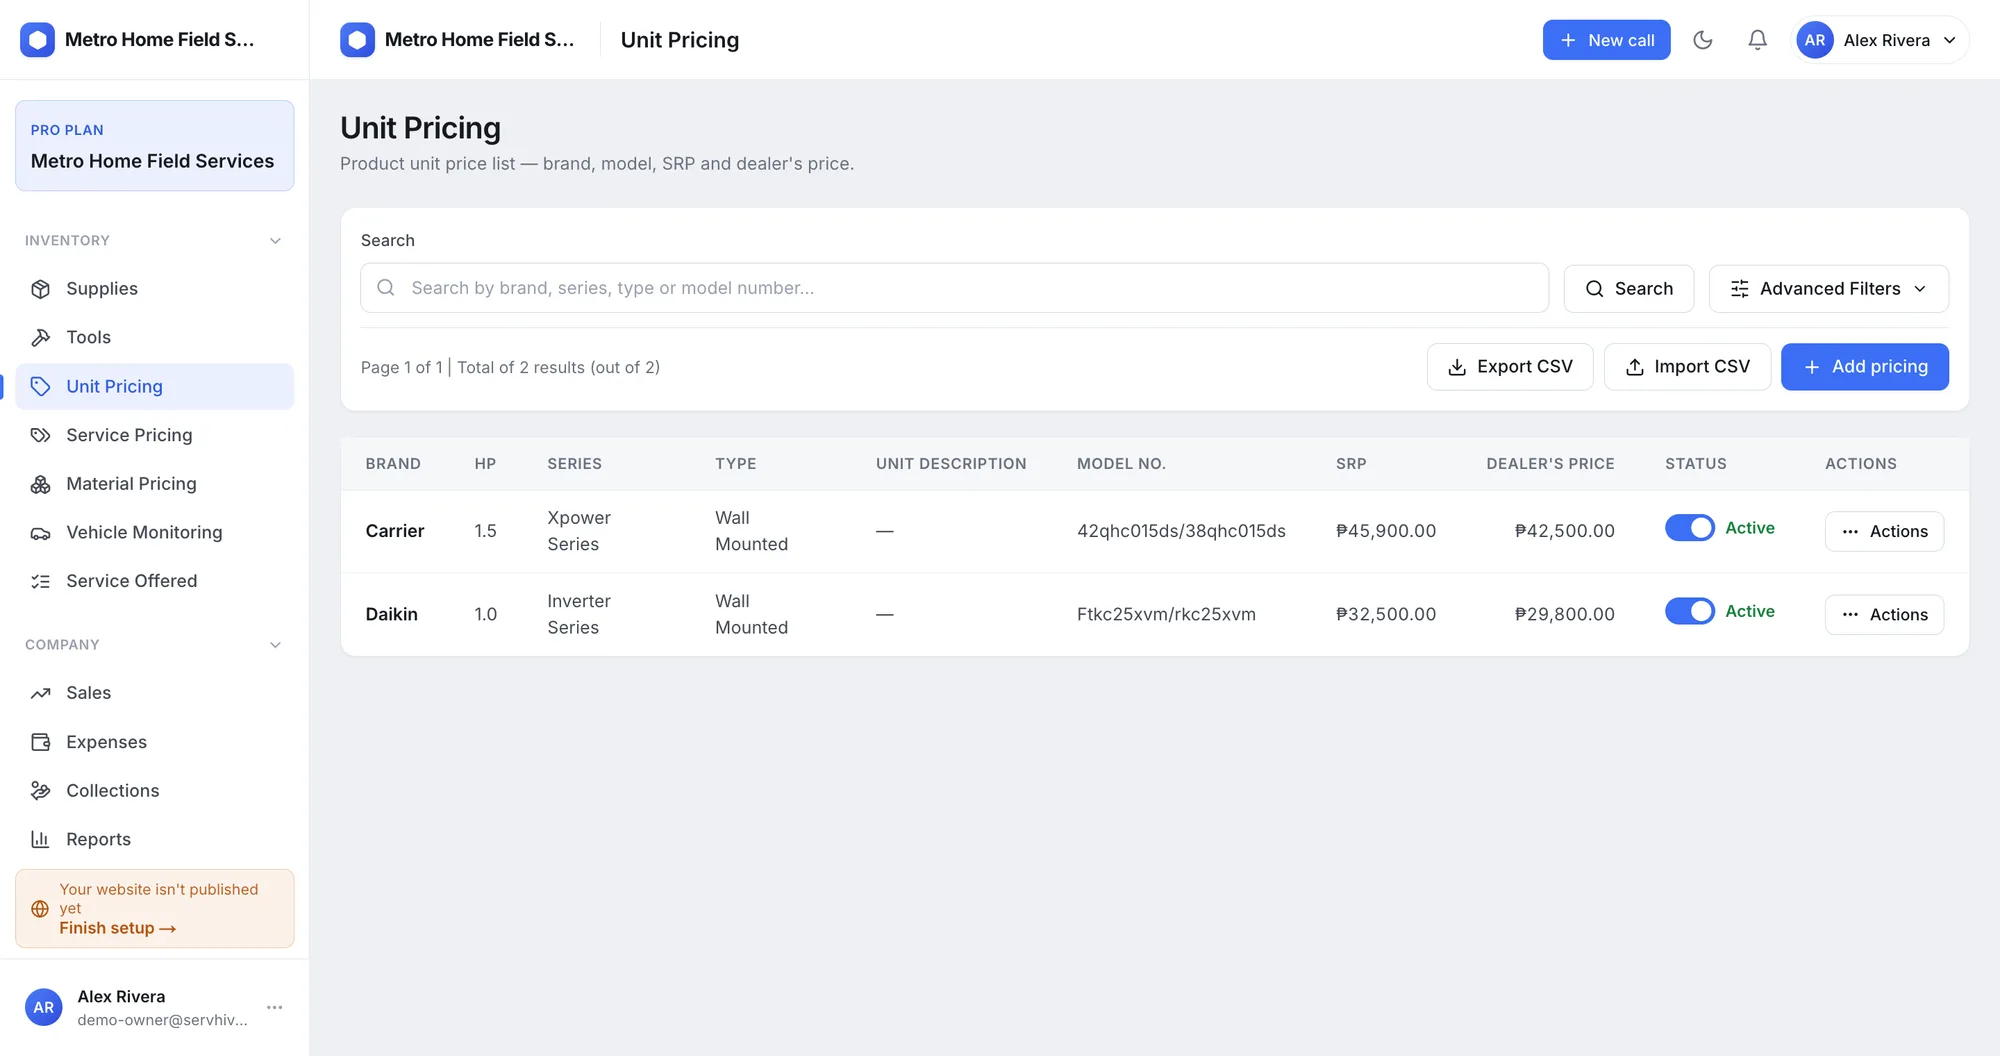
Task: Collapse the Inventory section
Action: click(275, 241)
